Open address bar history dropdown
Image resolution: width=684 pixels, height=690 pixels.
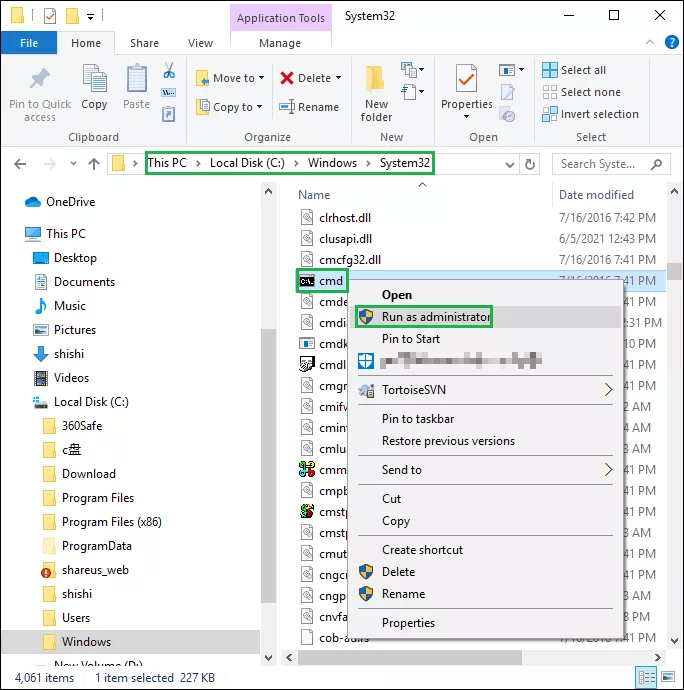(x=510, y=165)
